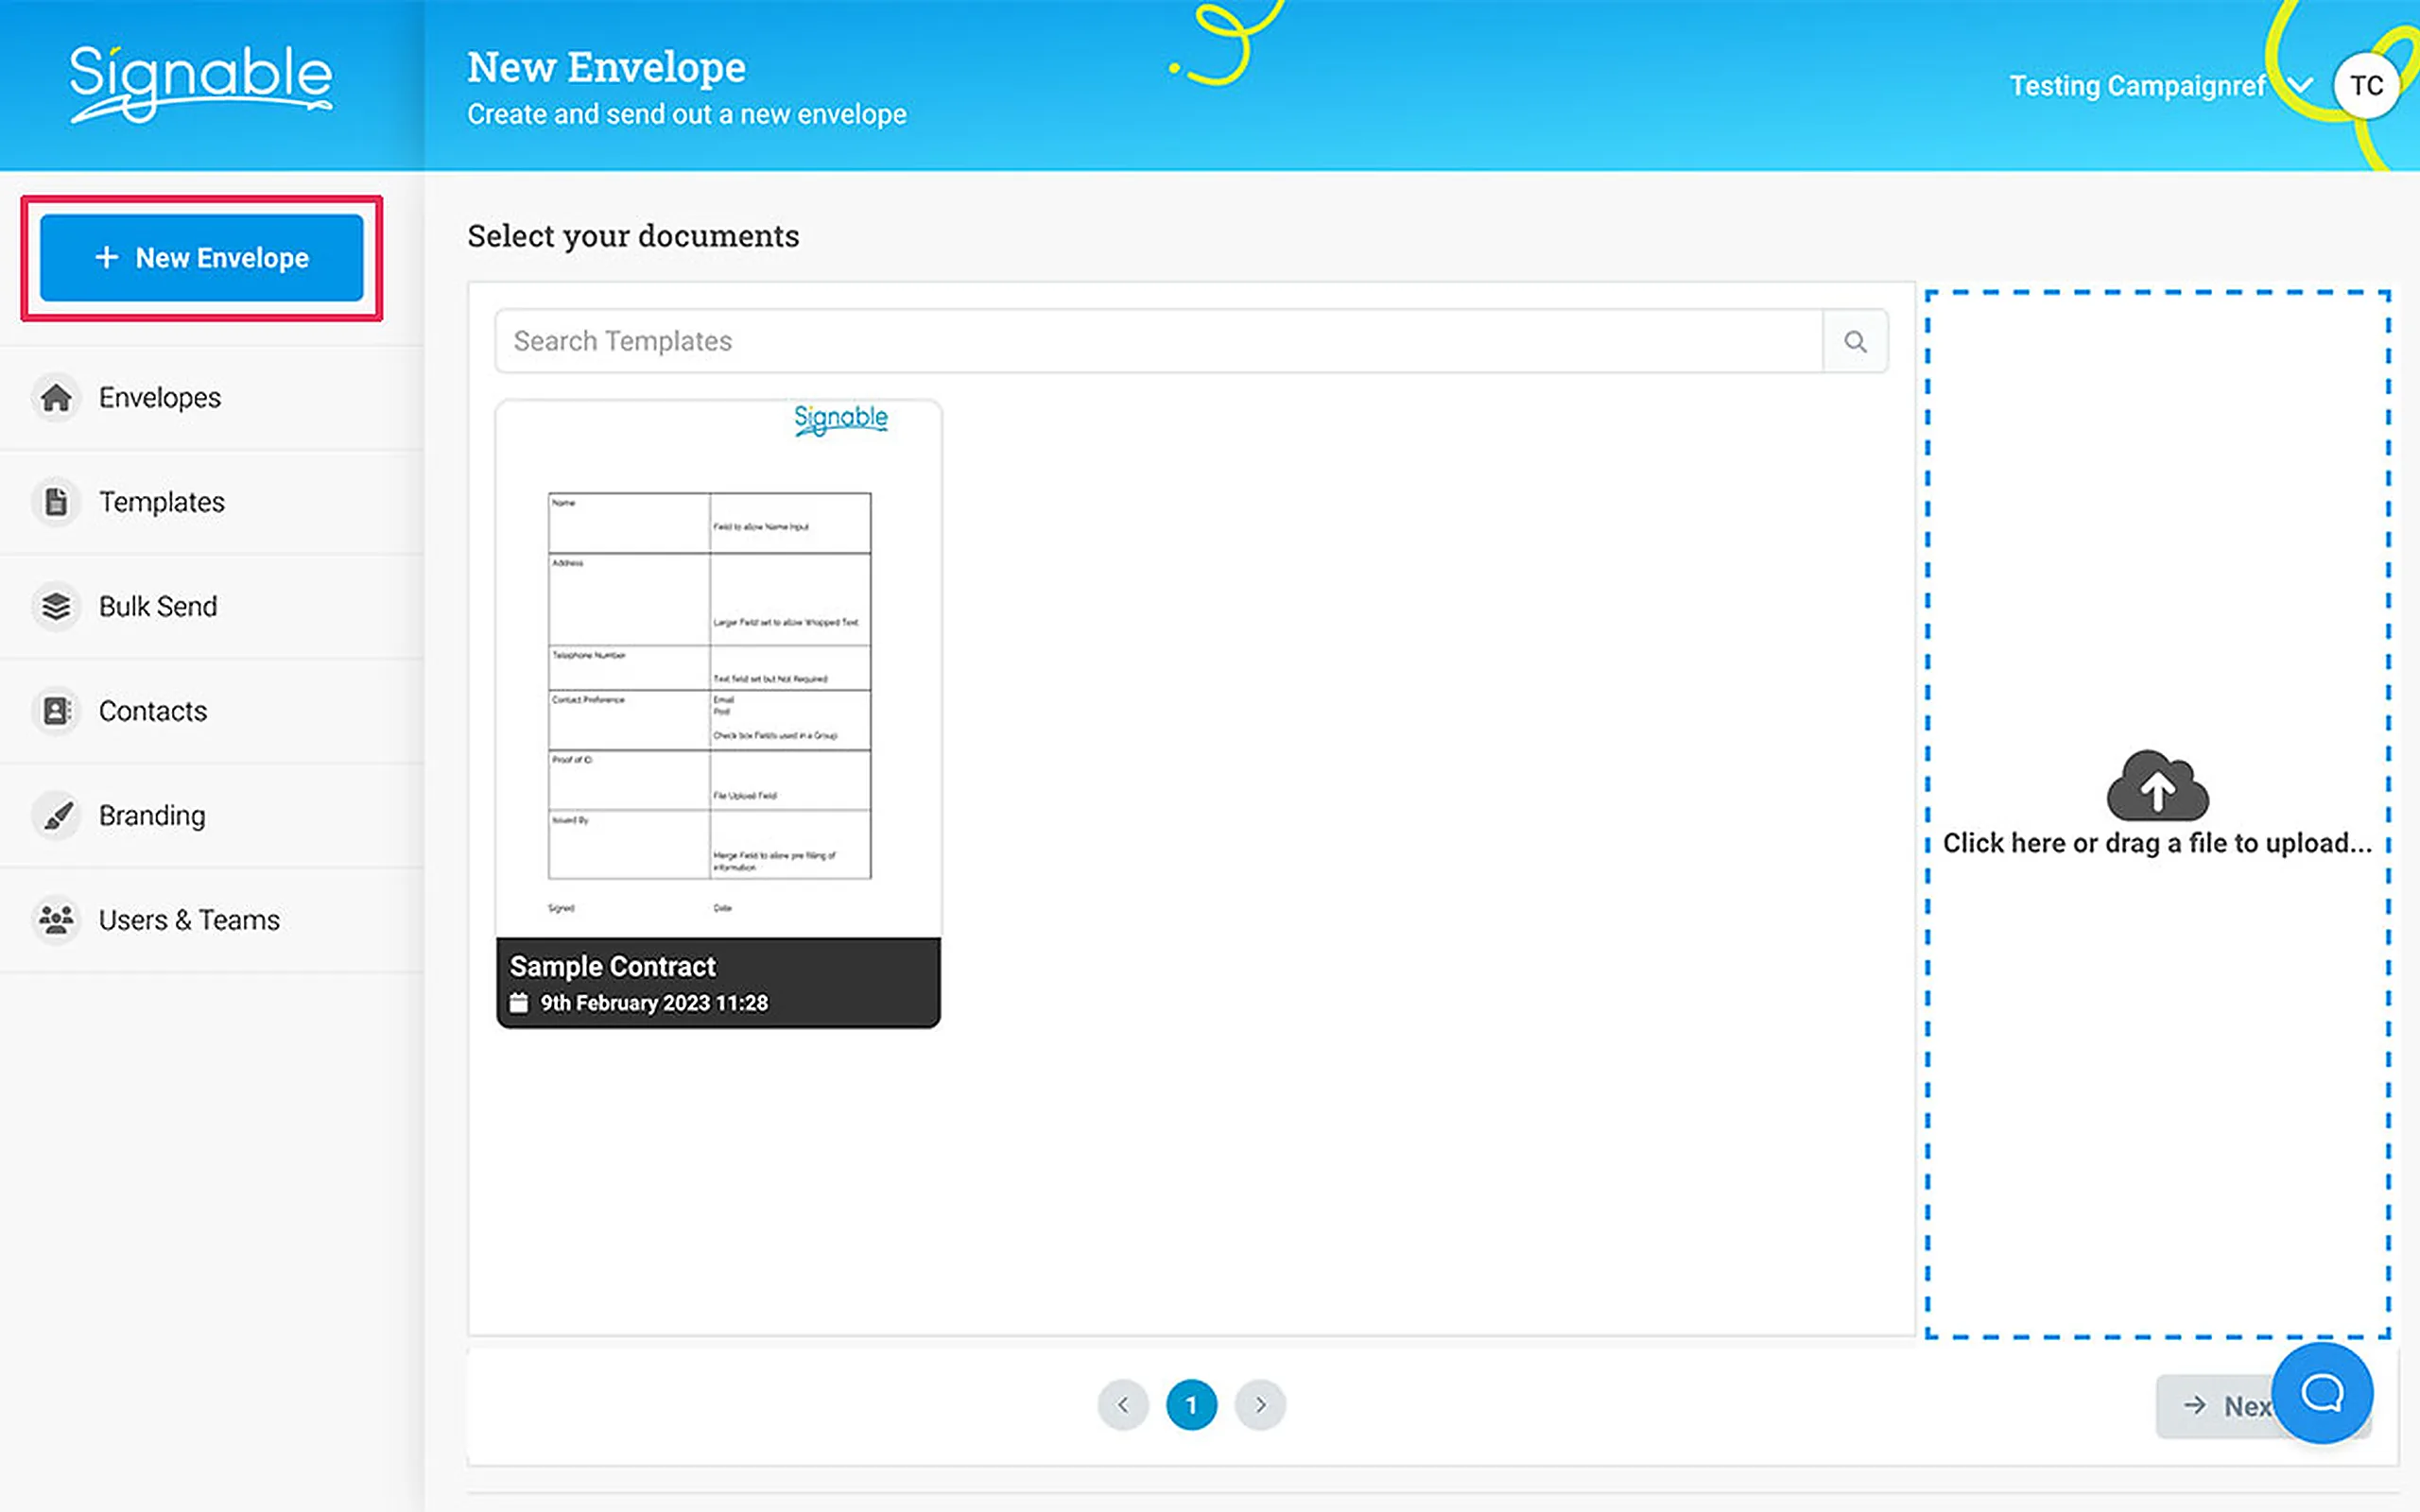Screen dimensions: 2420x1512
Task: Click the file upload drop zone text
Action: pos(2157,843)
